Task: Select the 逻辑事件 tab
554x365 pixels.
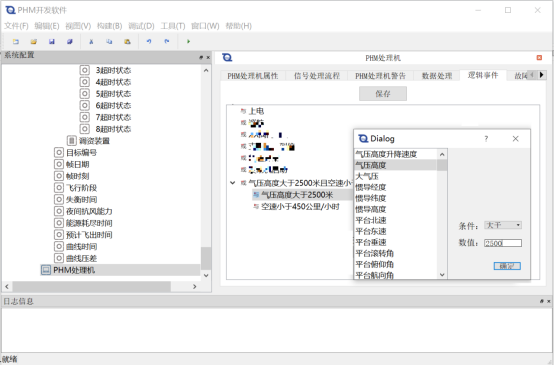Action: (483, 75)
